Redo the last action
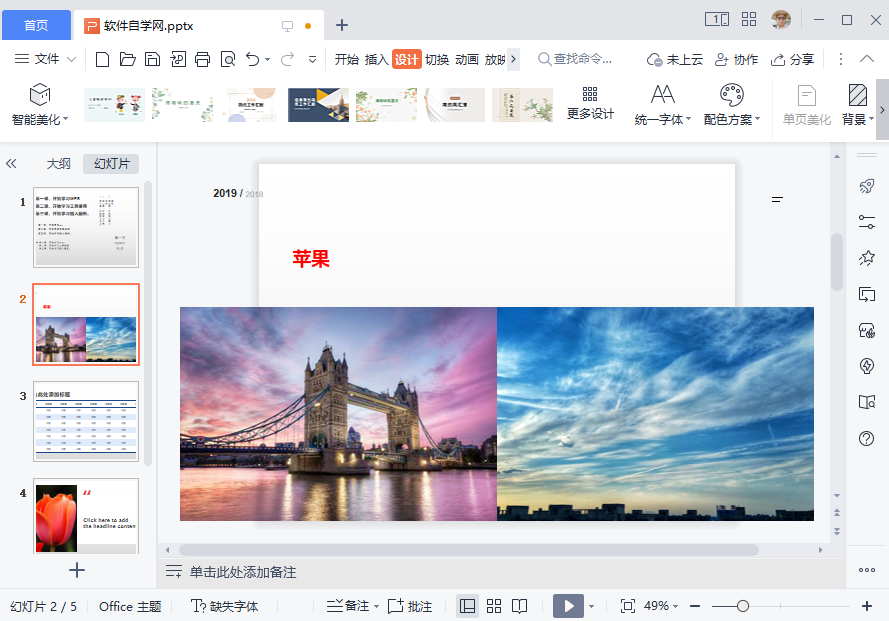The height and width of the screenshot is (621, 889). [288, 59]
